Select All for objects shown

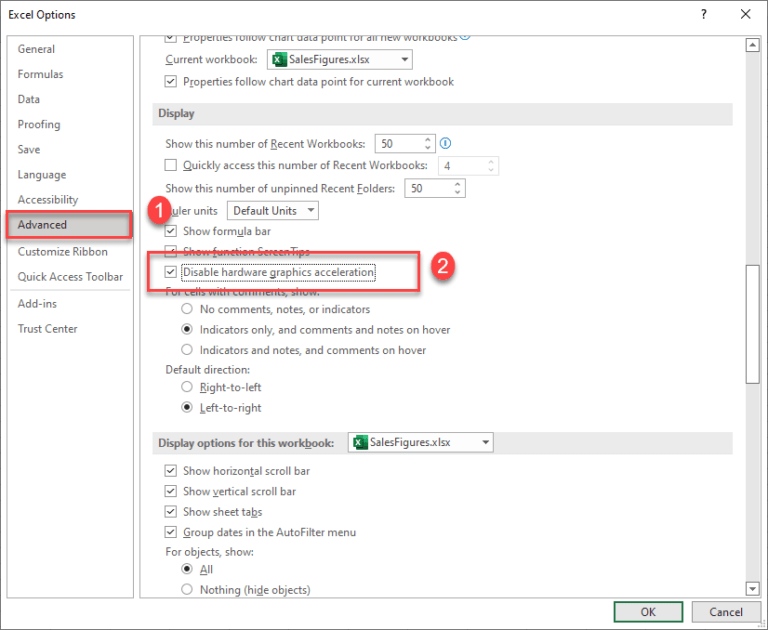(187, 569)
